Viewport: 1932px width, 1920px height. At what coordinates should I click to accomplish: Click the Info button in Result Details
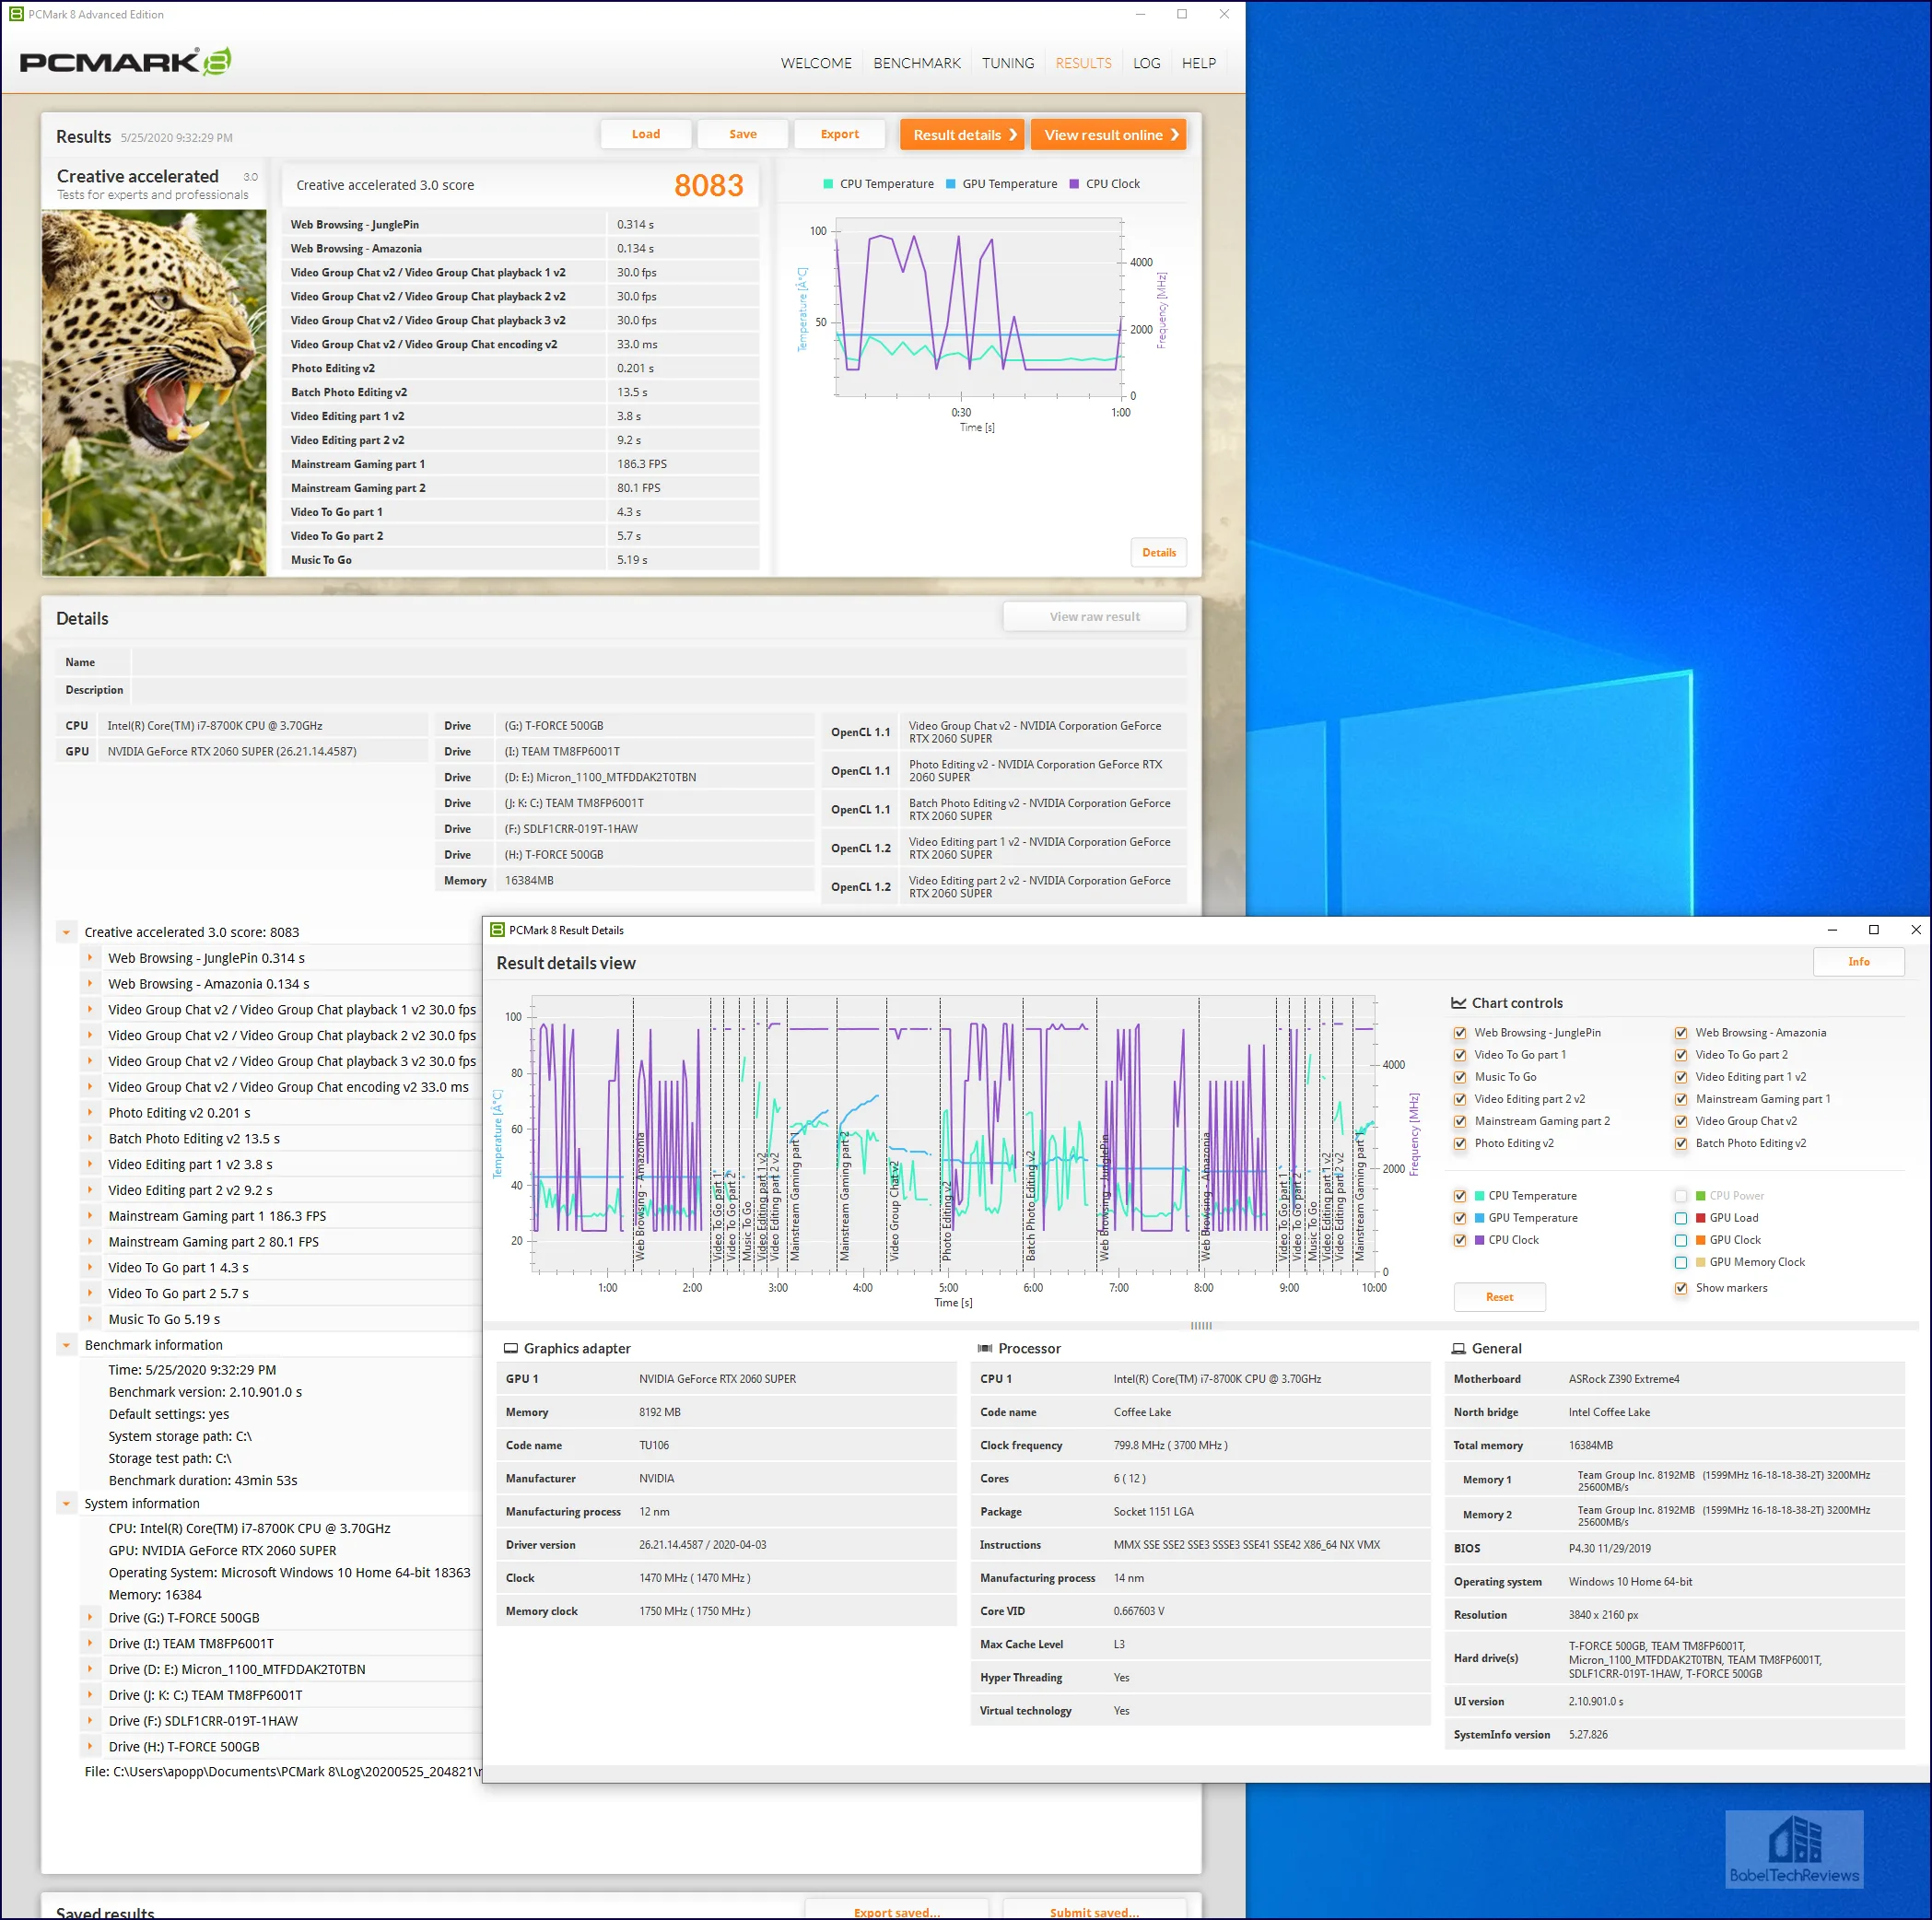(1858, 961)
